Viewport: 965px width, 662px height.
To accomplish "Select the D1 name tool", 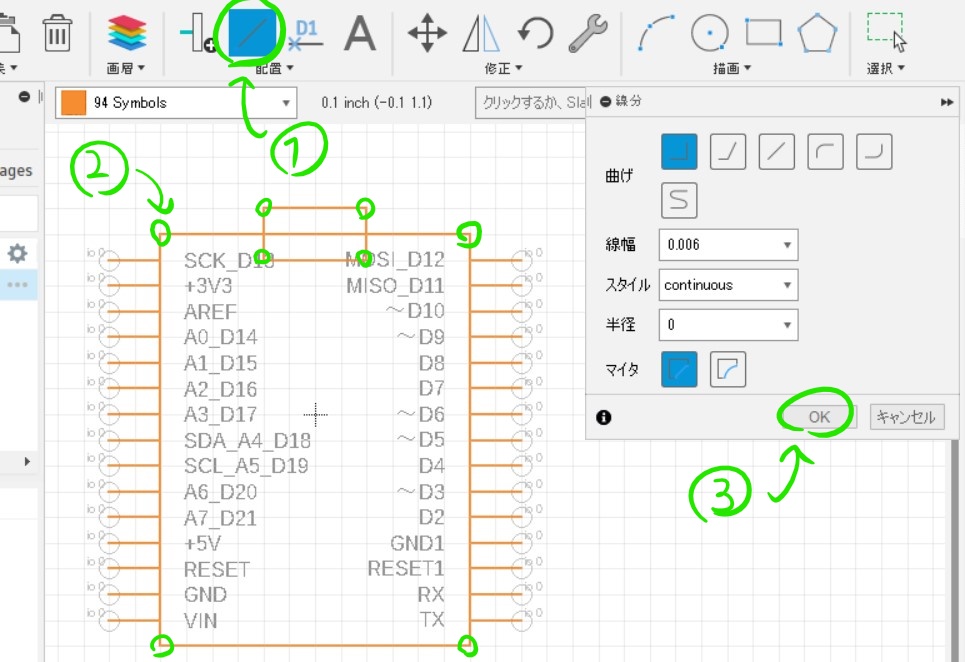I will (305, 34).
